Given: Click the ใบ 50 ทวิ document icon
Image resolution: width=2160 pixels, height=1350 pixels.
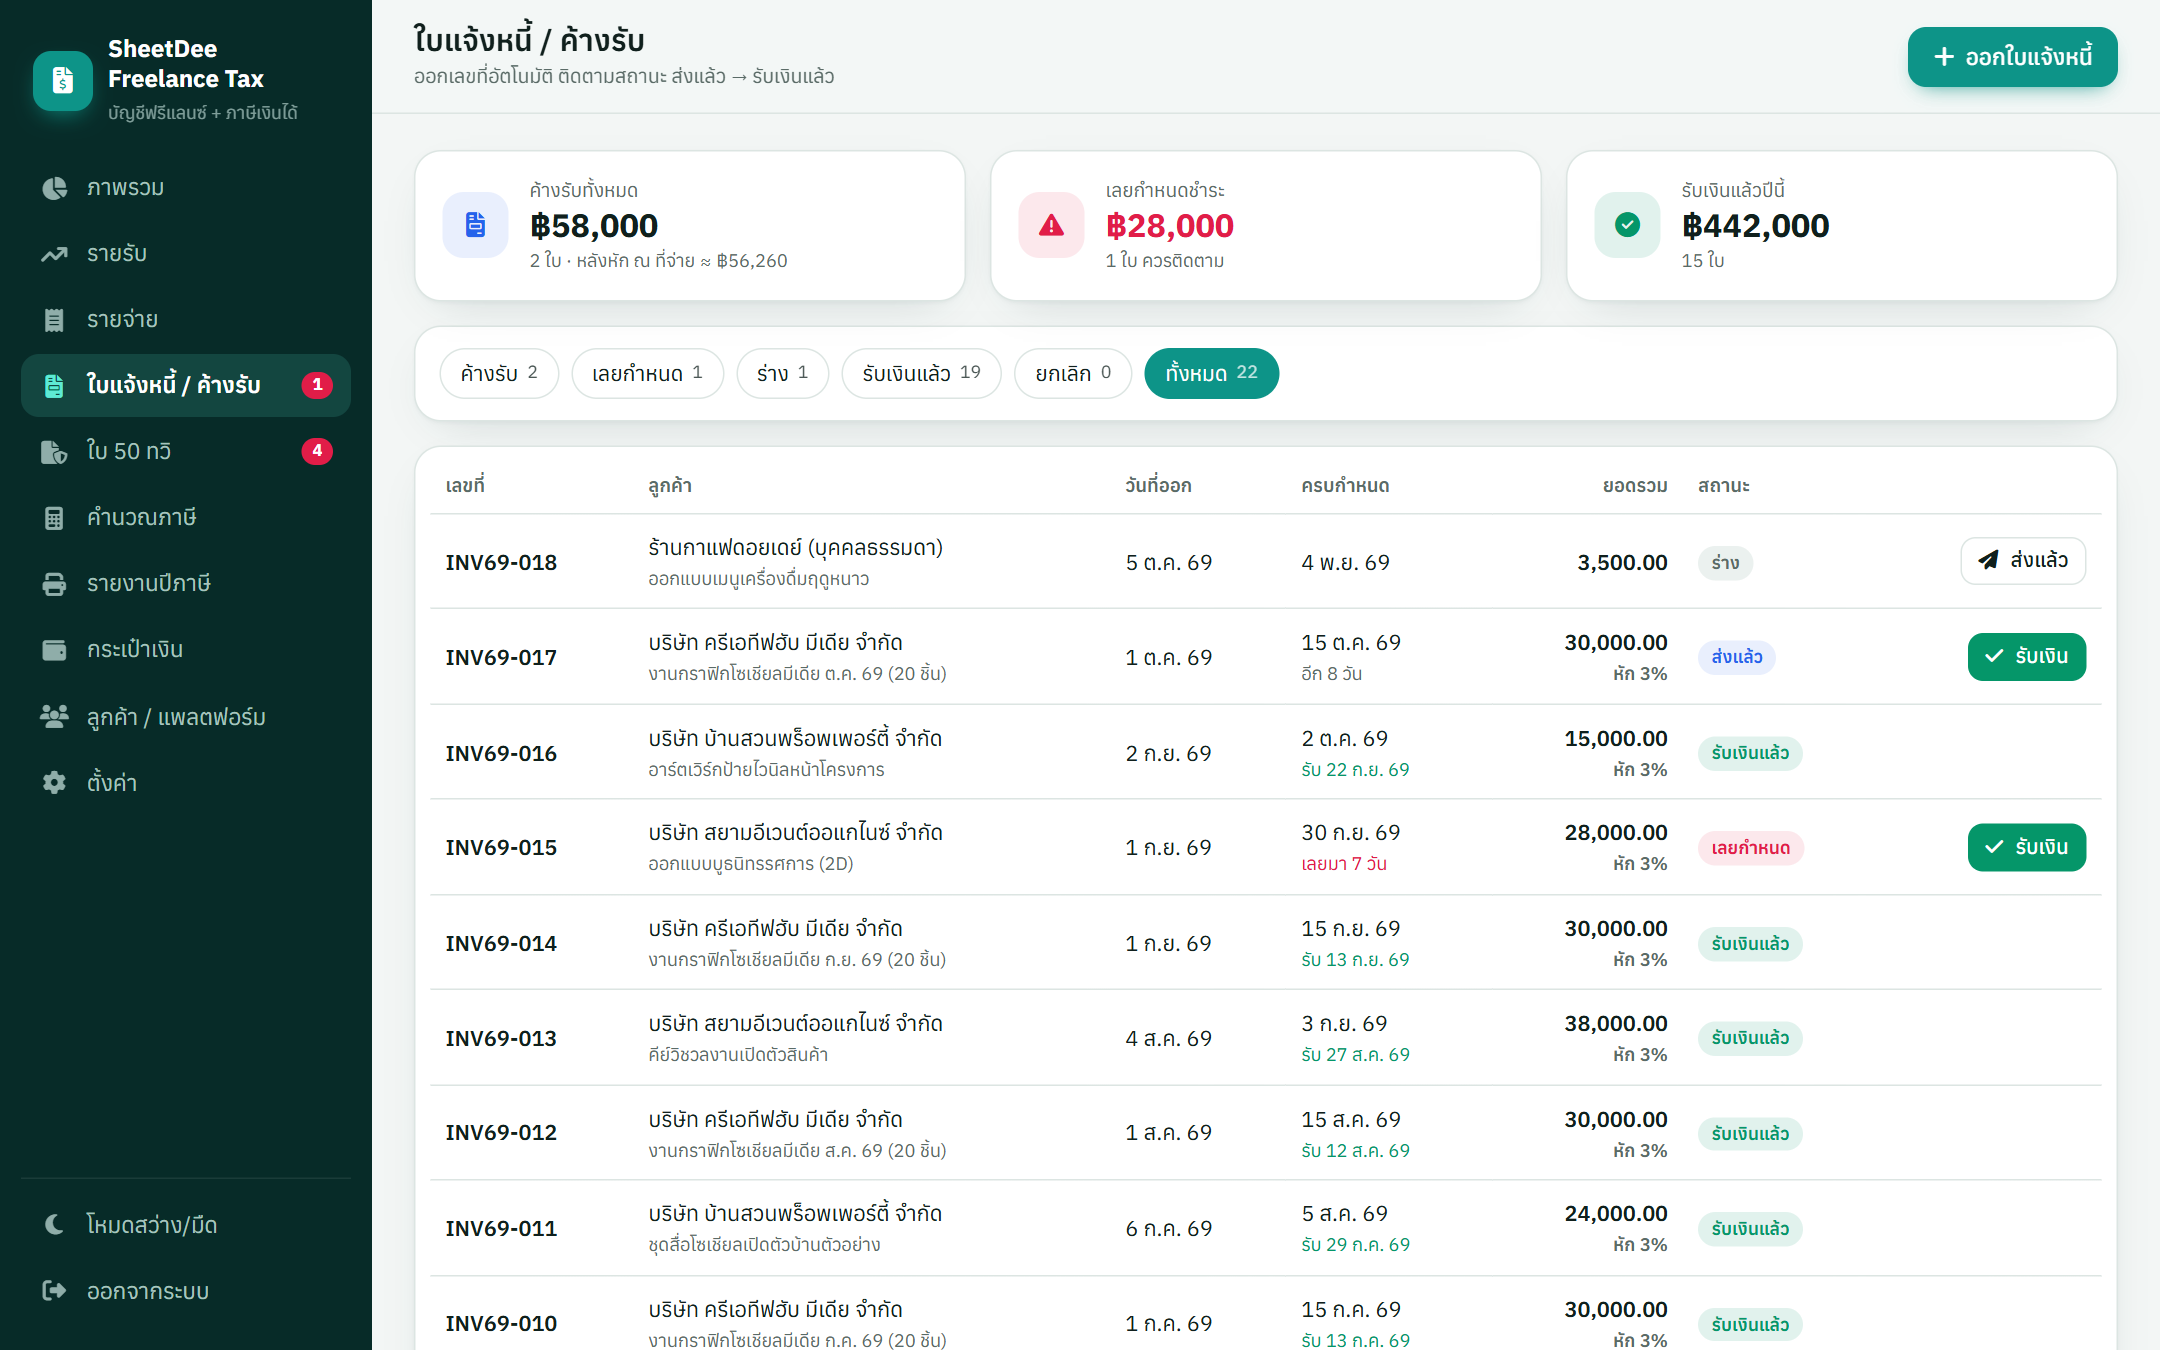Looking at the screenshot, I should 54,452.
